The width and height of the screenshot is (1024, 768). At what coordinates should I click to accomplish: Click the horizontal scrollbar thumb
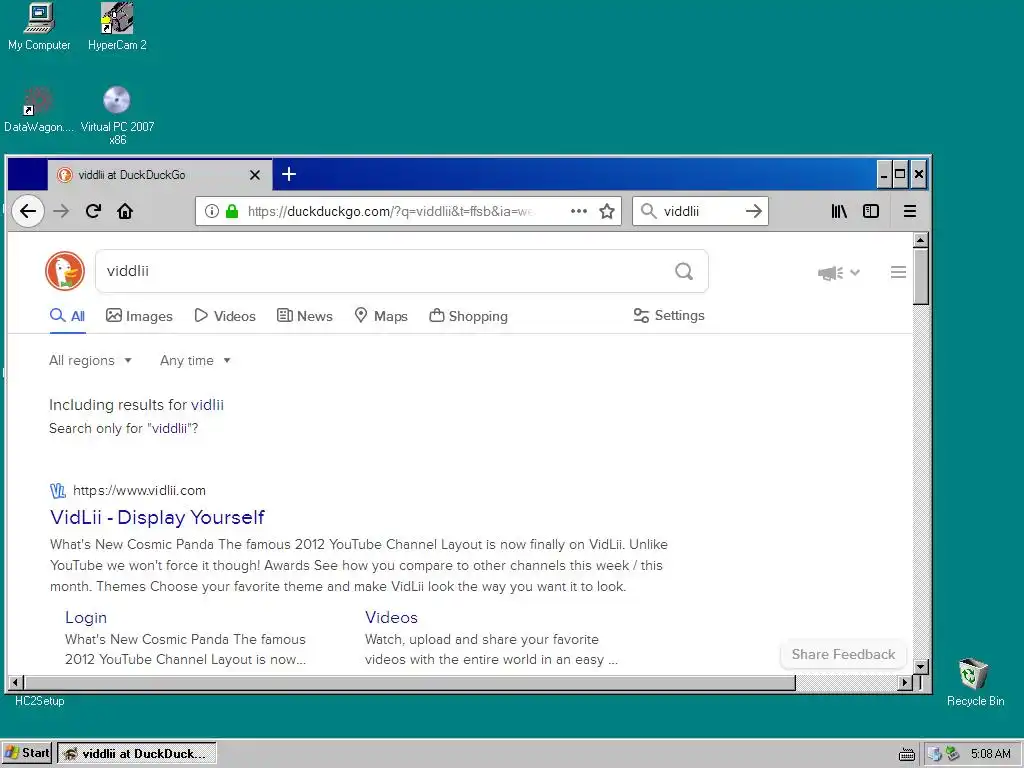[410, 682]
